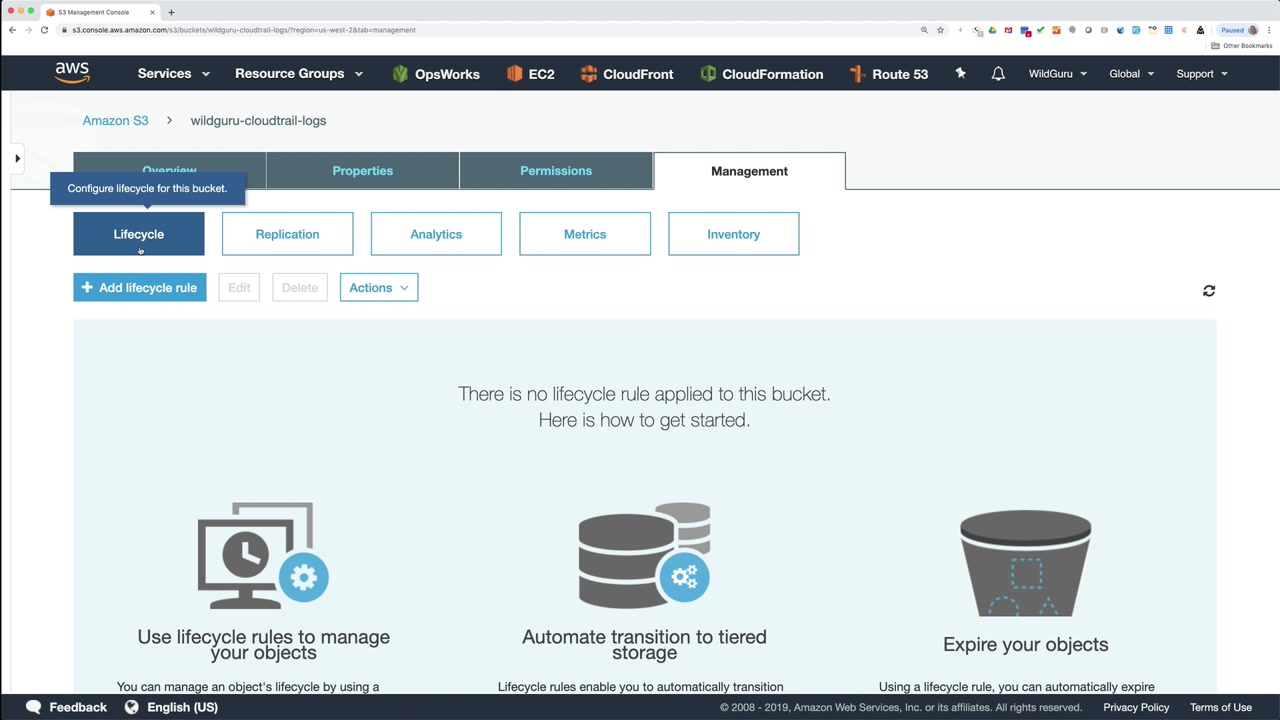Switch to the Permissions tab
Viewport: 1280px width, 720px height.
point(556,171)
